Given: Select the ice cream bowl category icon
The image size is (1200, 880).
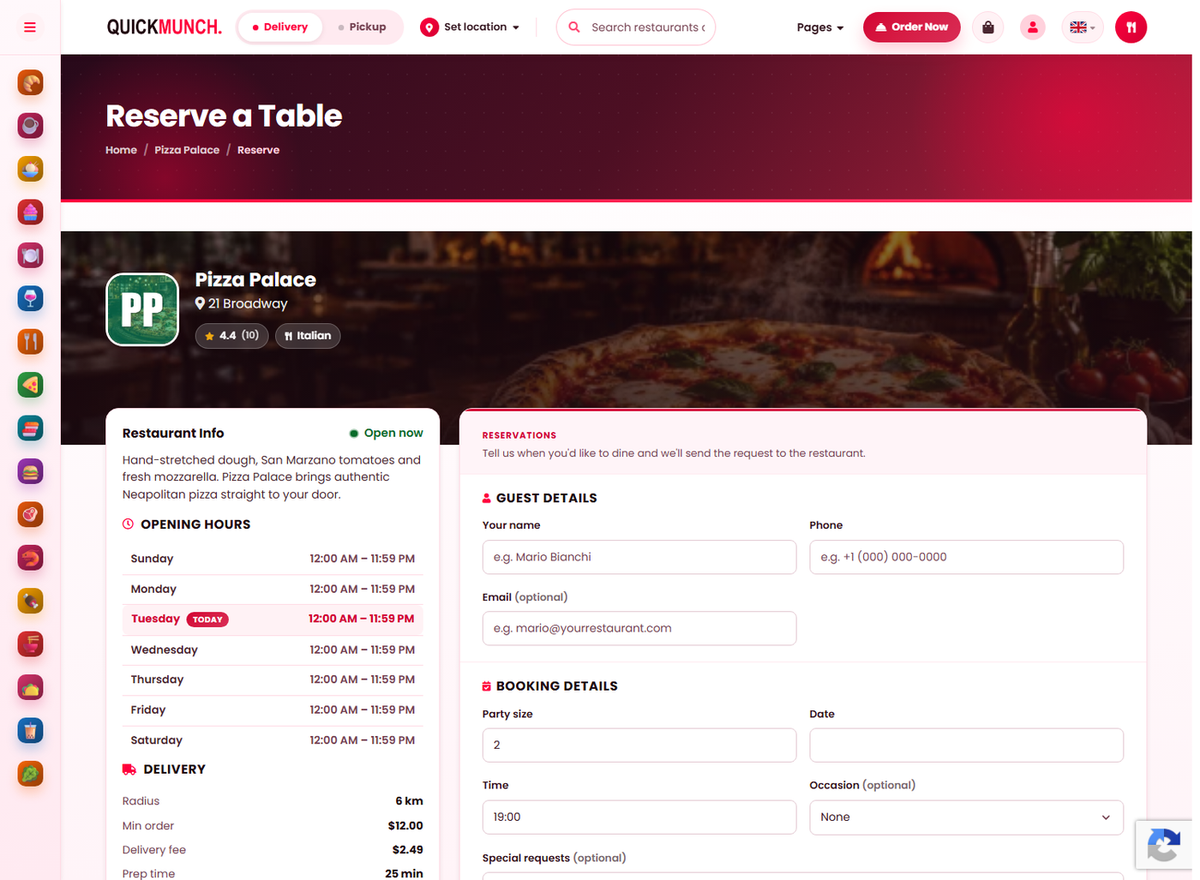Looking at the screenshot, I should (x=30, y=168).
